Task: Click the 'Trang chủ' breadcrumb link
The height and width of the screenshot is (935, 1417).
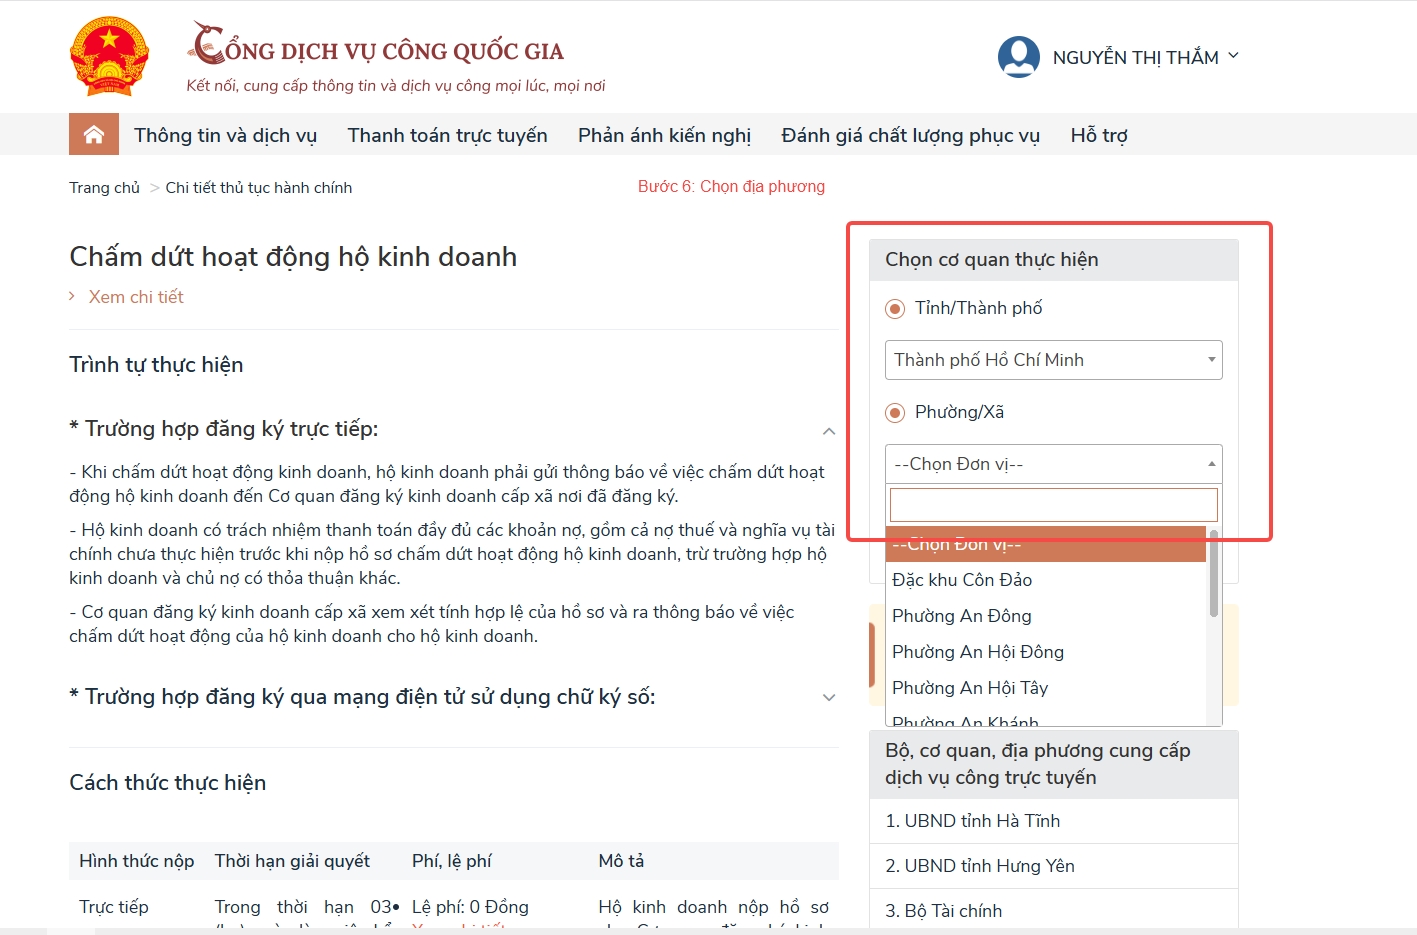Action: 104,188
